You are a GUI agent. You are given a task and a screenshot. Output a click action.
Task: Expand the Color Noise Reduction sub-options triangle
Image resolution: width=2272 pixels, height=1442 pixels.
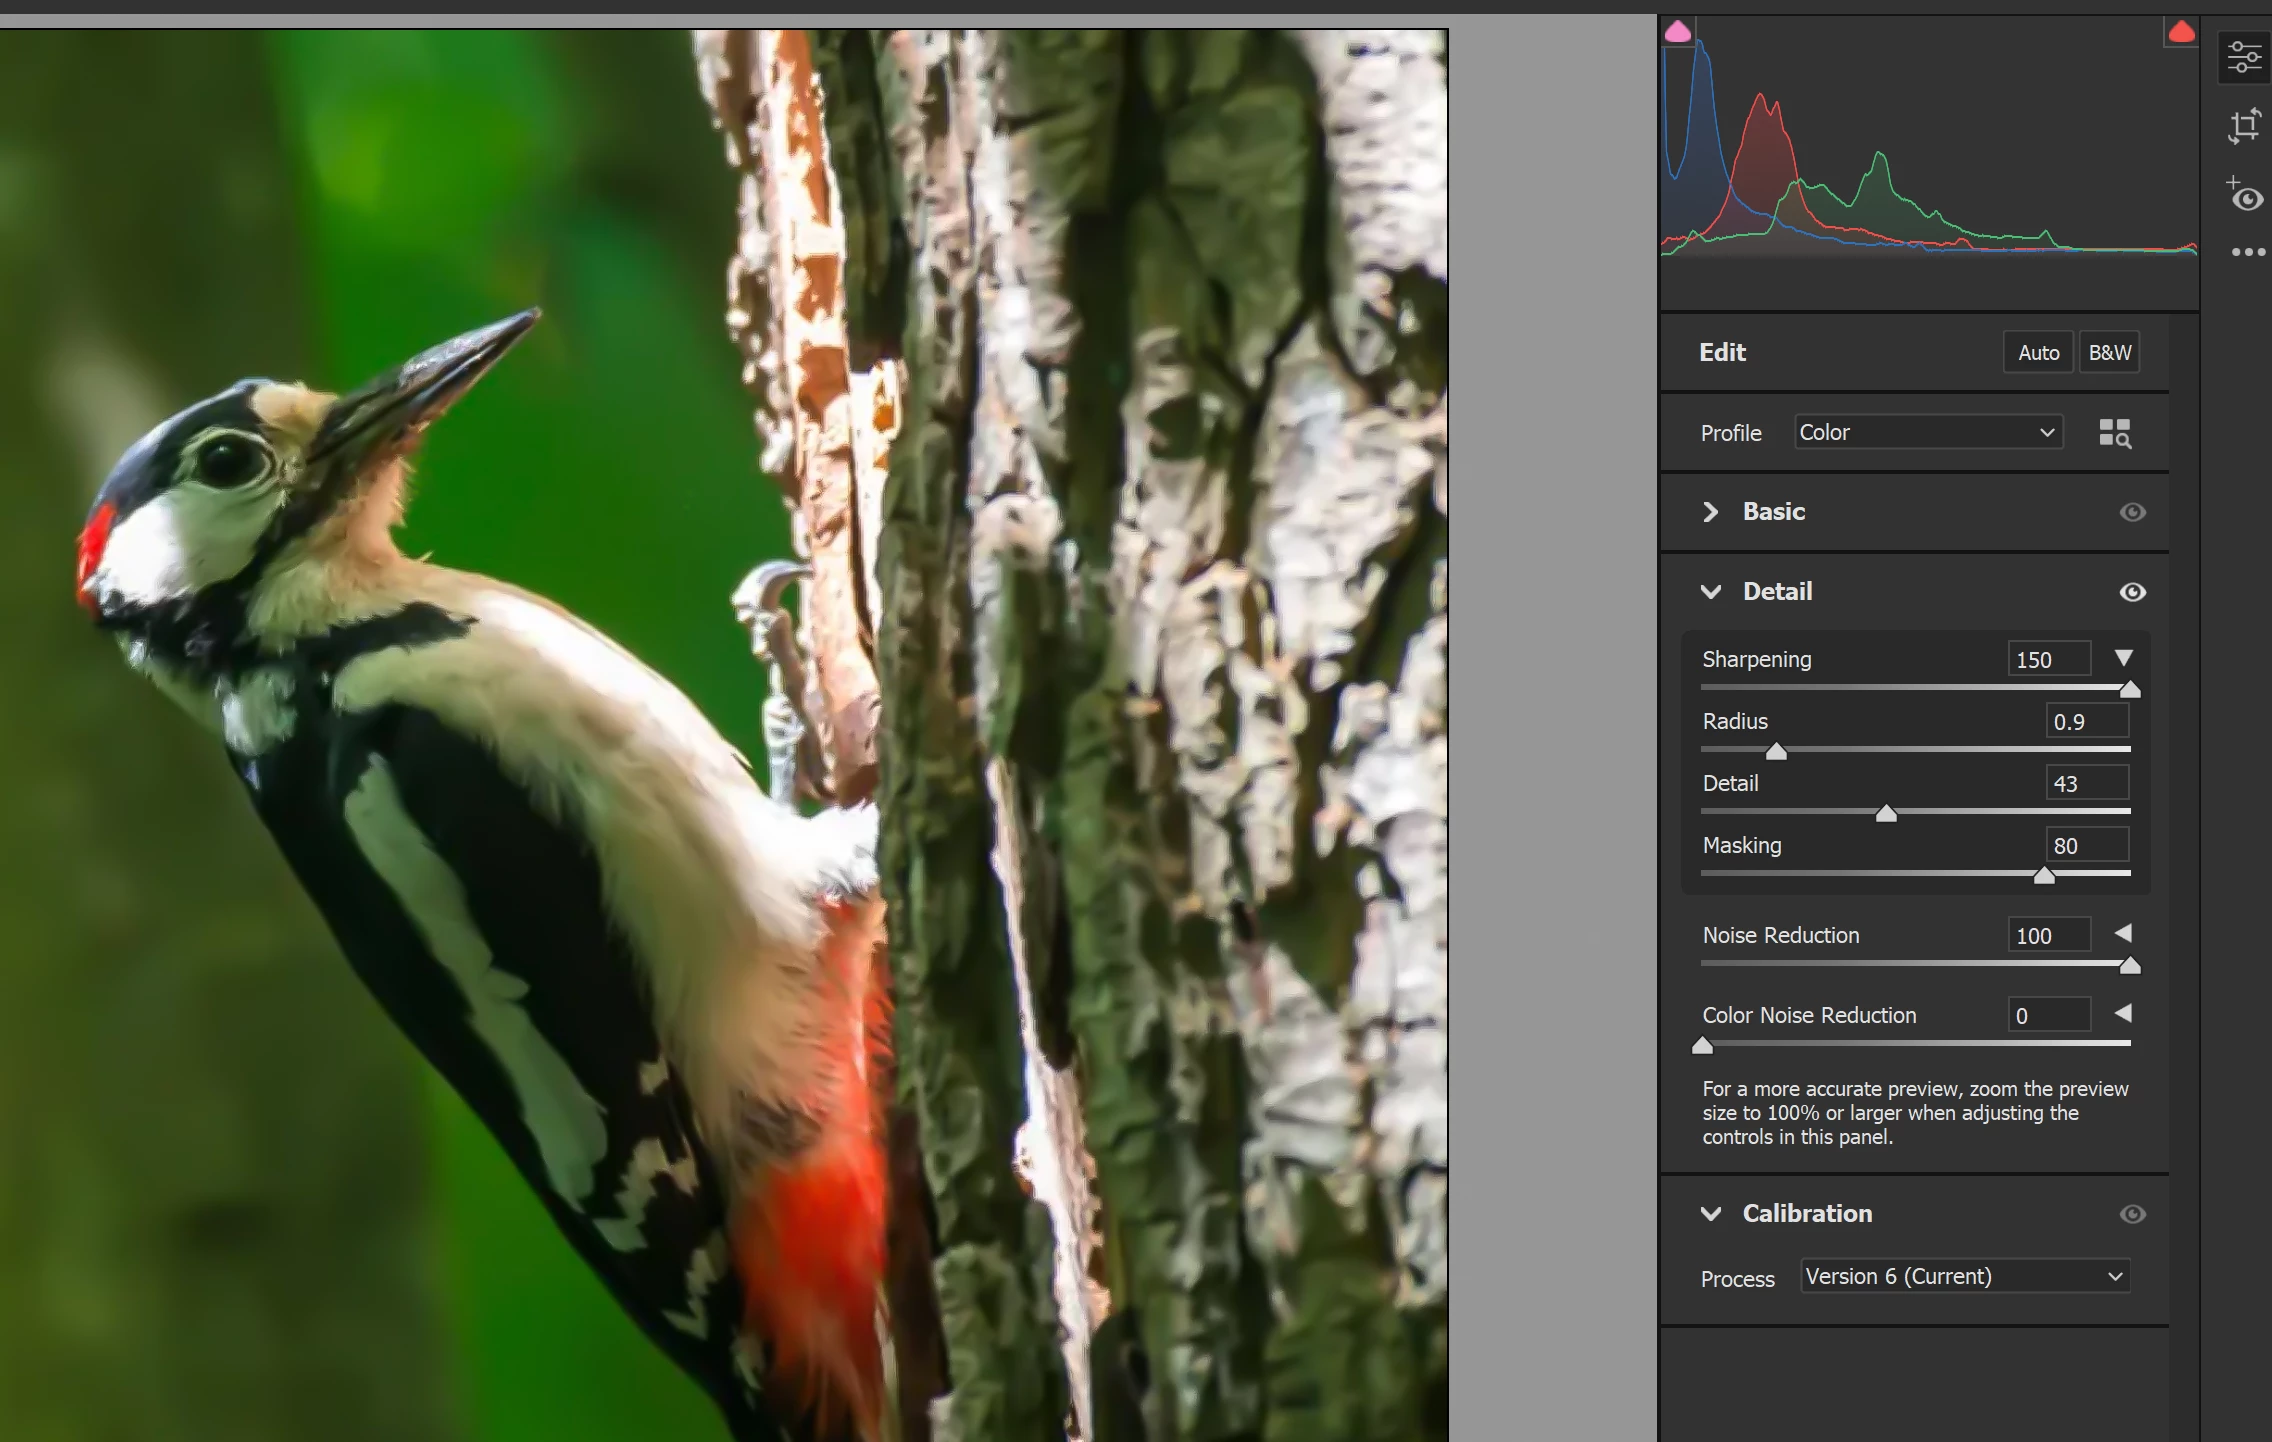(2124, 1013)
